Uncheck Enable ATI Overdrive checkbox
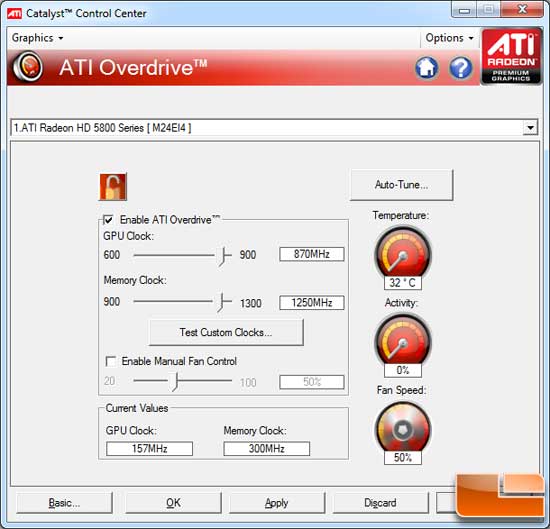The height and width of the screenshot is (529, 550). point(108,220)
